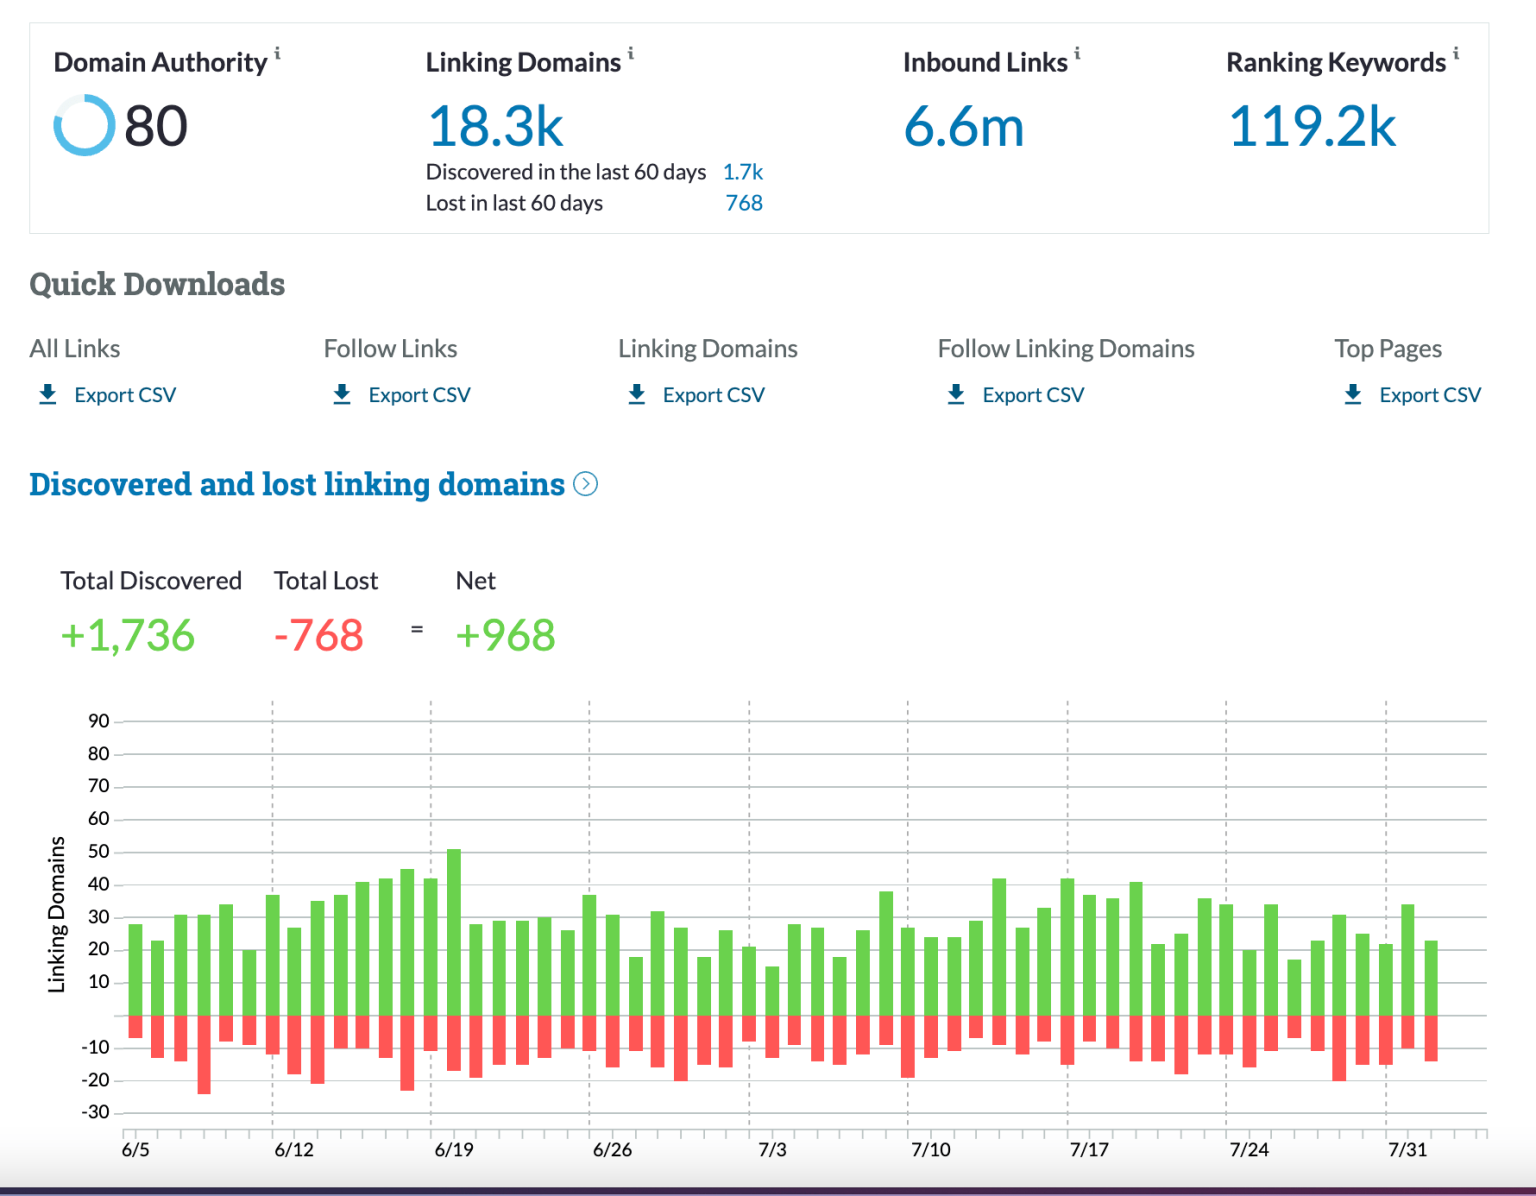Click Export CSV under Top Pages
The image size is (1536, 1196).
point(1431,394)
